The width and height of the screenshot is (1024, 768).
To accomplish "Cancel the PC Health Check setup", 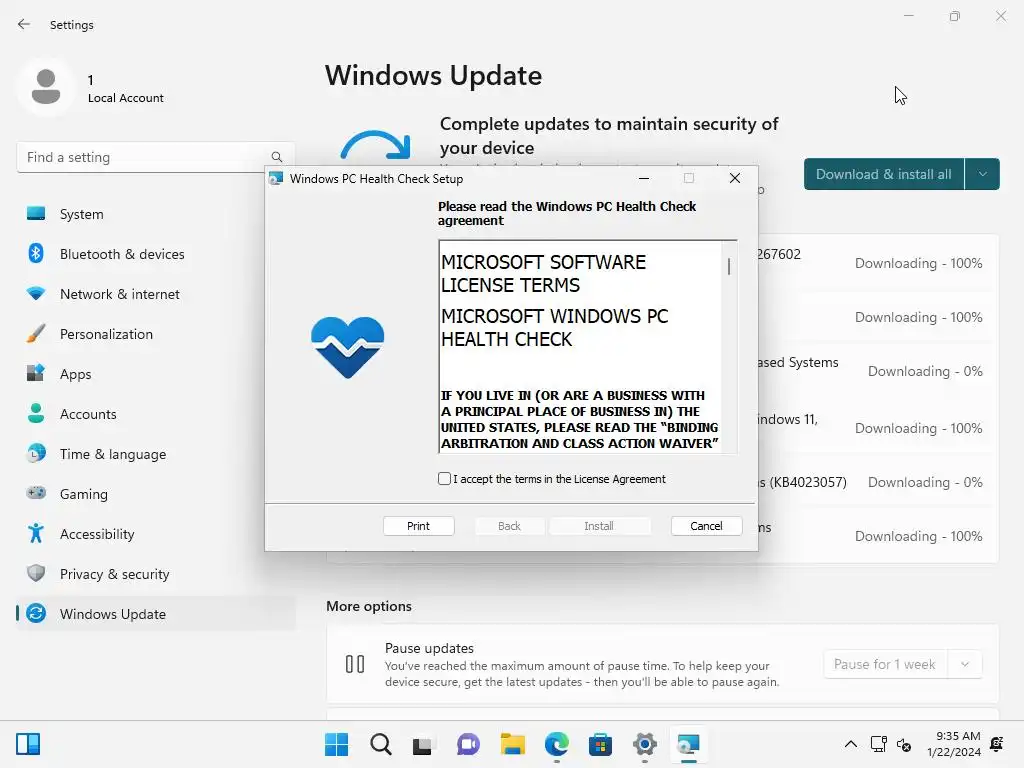I will 706,526.
